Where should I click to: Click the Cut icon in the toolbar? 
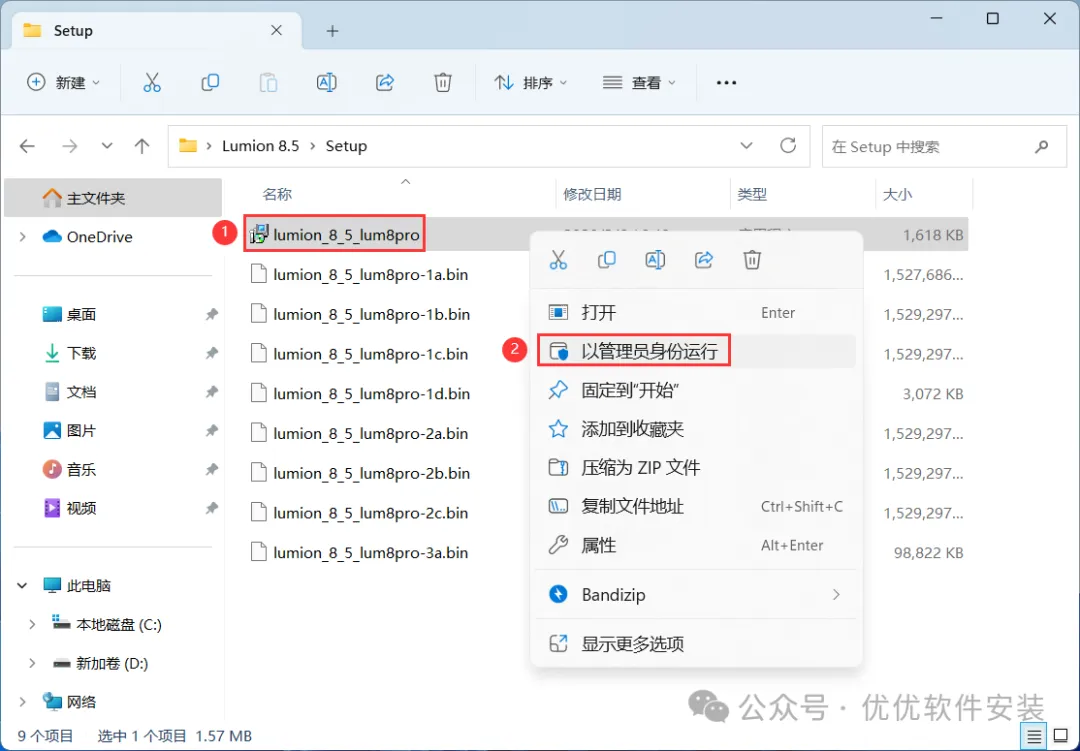coord(152,83)
